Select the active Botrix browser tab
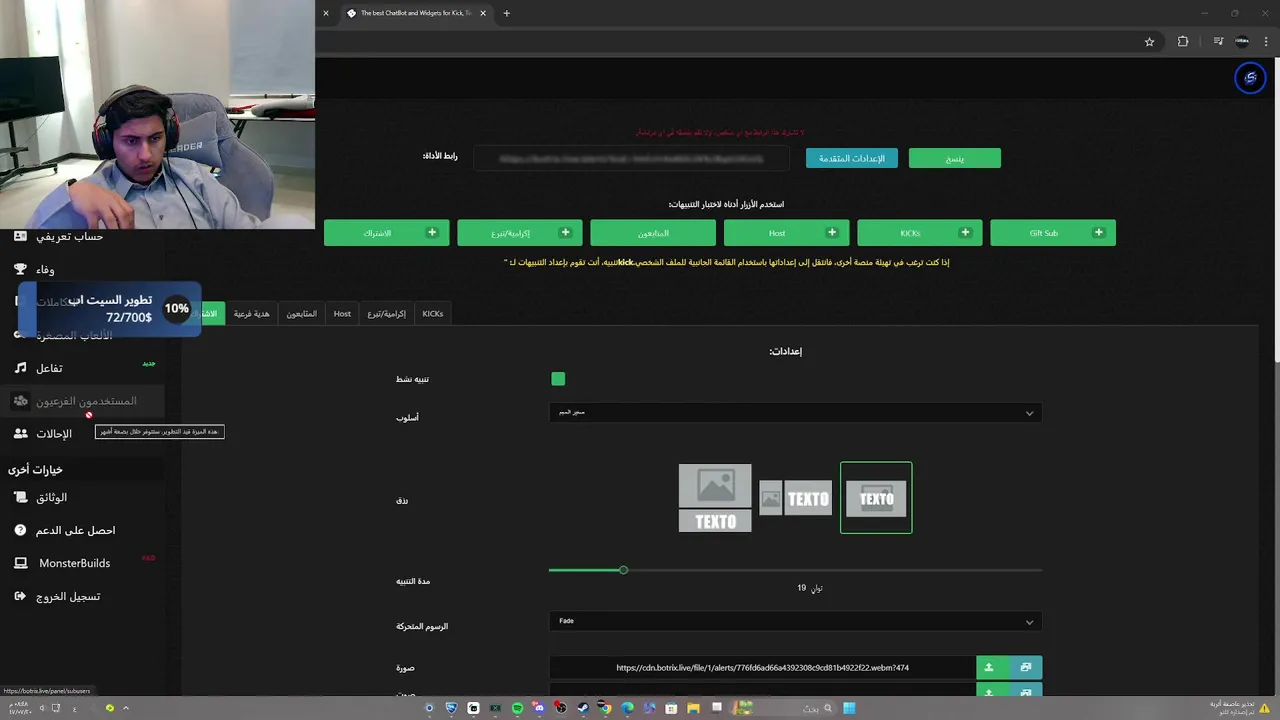Screen dimensions: 1280x720 (415, 13)
